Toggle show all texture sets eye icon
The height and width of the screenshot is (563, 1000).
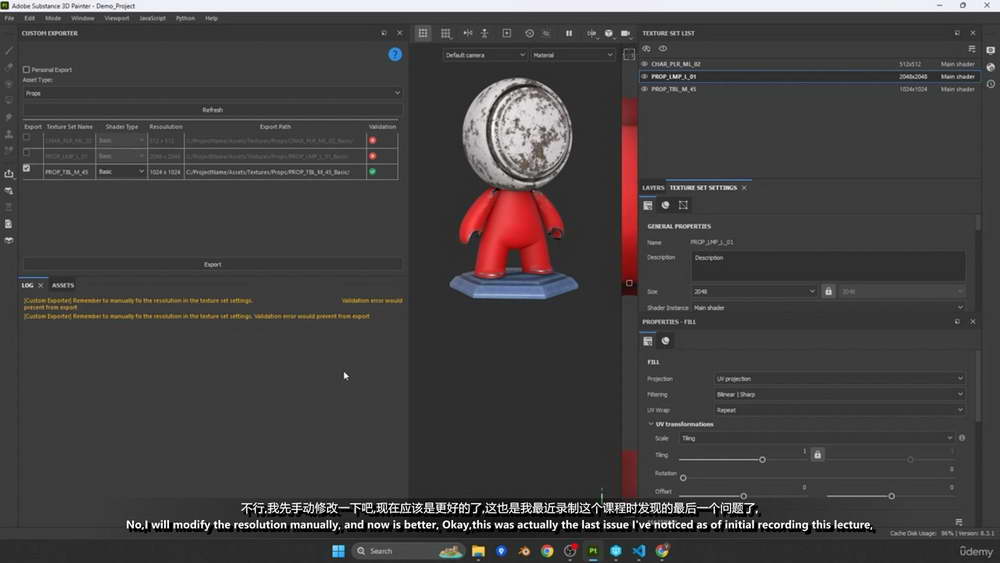[663, 48]
